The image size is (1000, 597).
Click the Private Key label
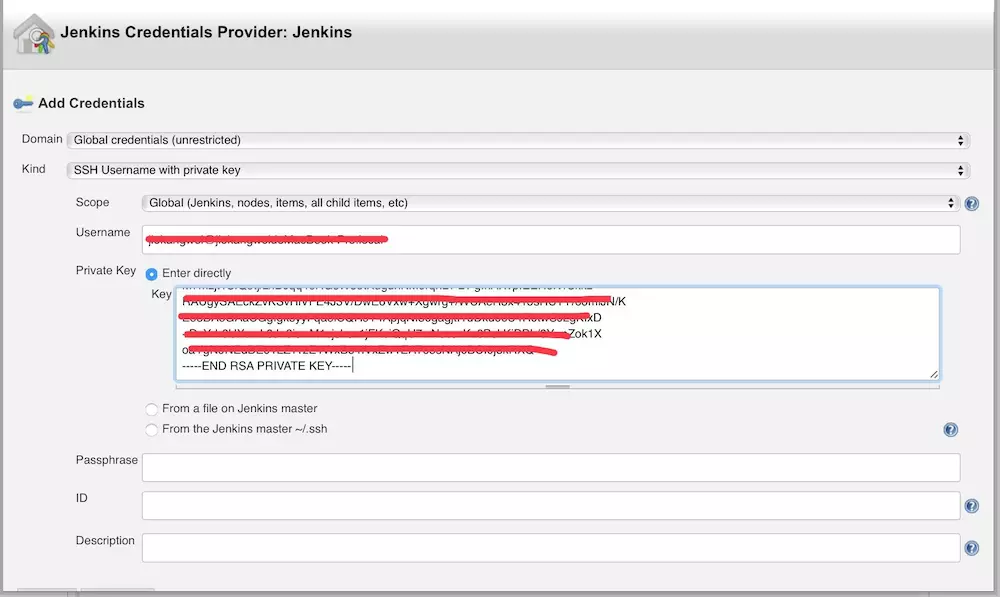[106, 270]
